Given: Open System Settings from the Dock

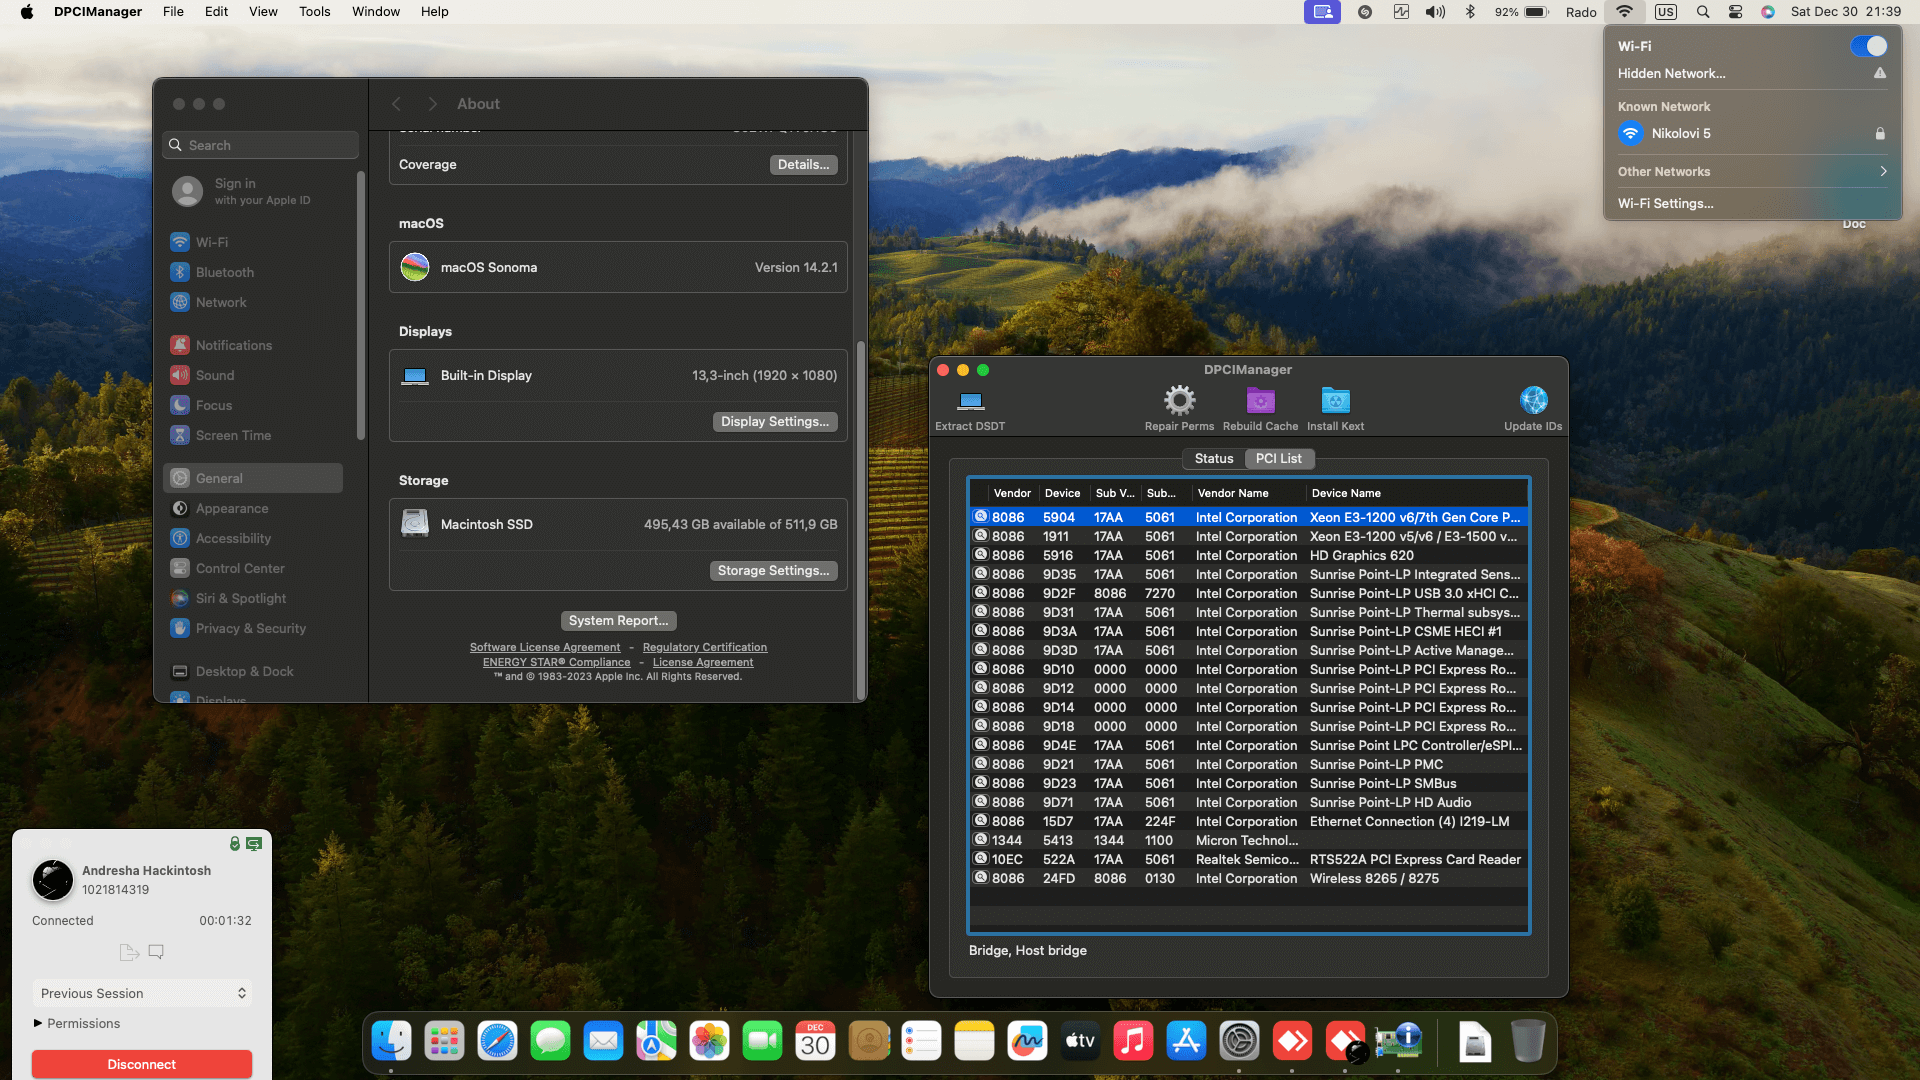Looking at the screenshot, I should pos(1239,1042).
